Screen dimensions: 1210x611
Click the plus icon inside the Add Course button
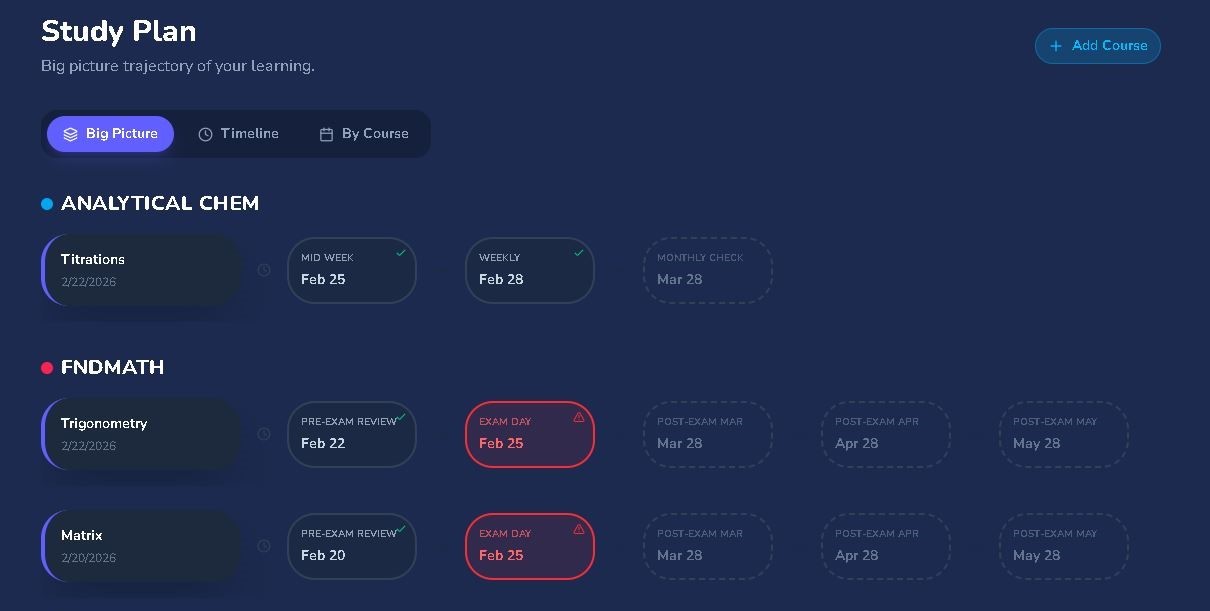(1055, 46)
